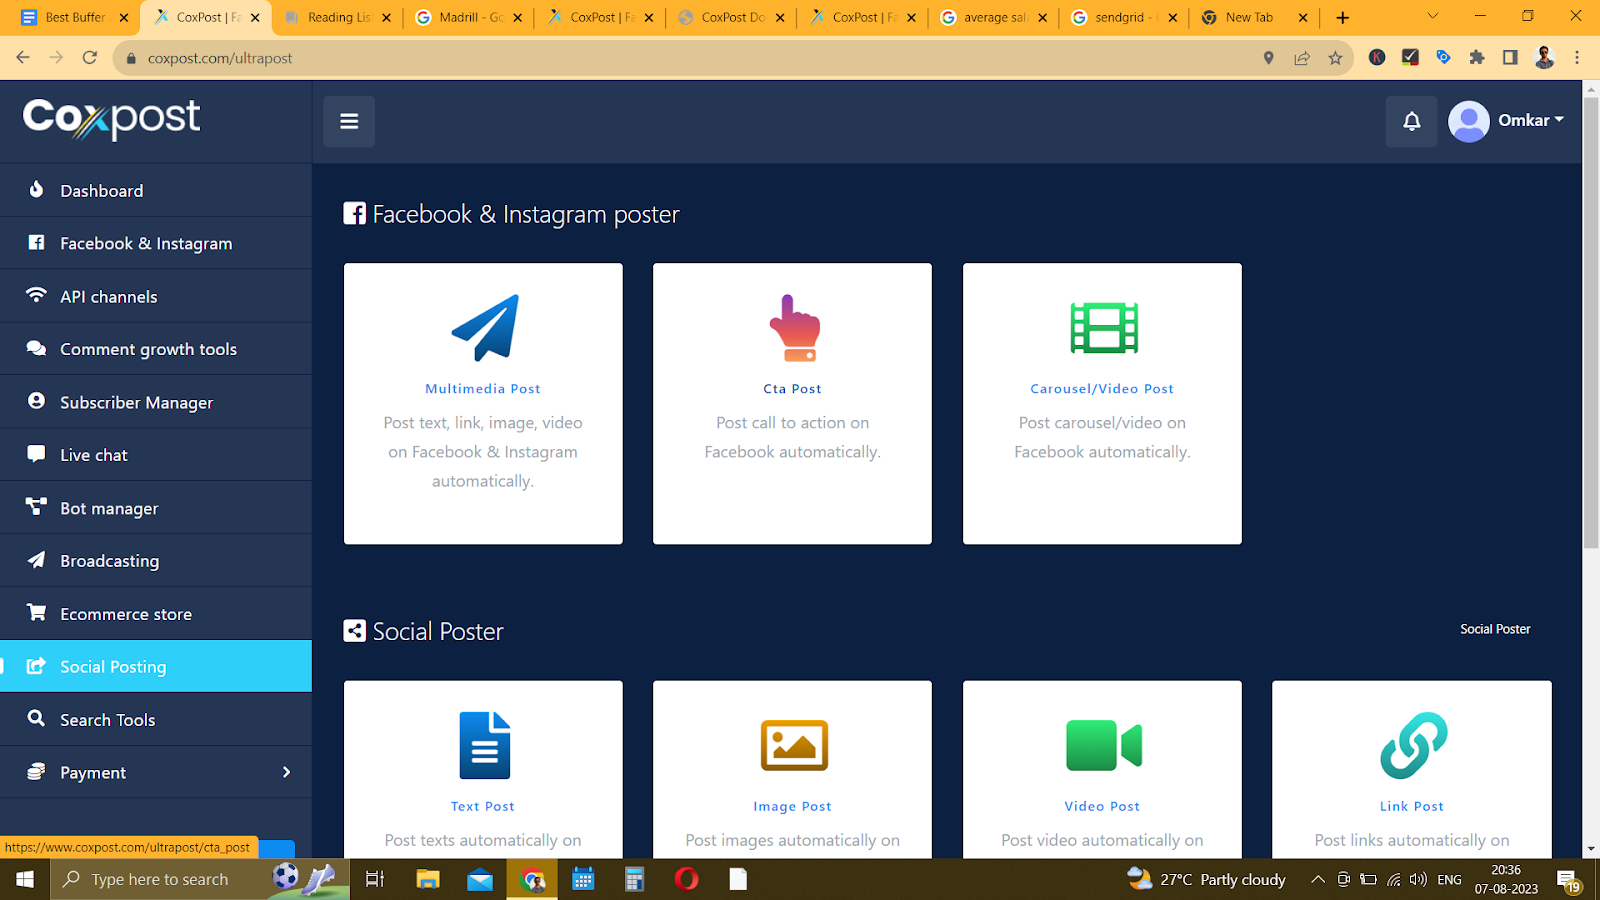Image resolution: width=1600 pixels, height=900 pixels.
Task: Click the Omkar profile avatar
Action: 1468,121
